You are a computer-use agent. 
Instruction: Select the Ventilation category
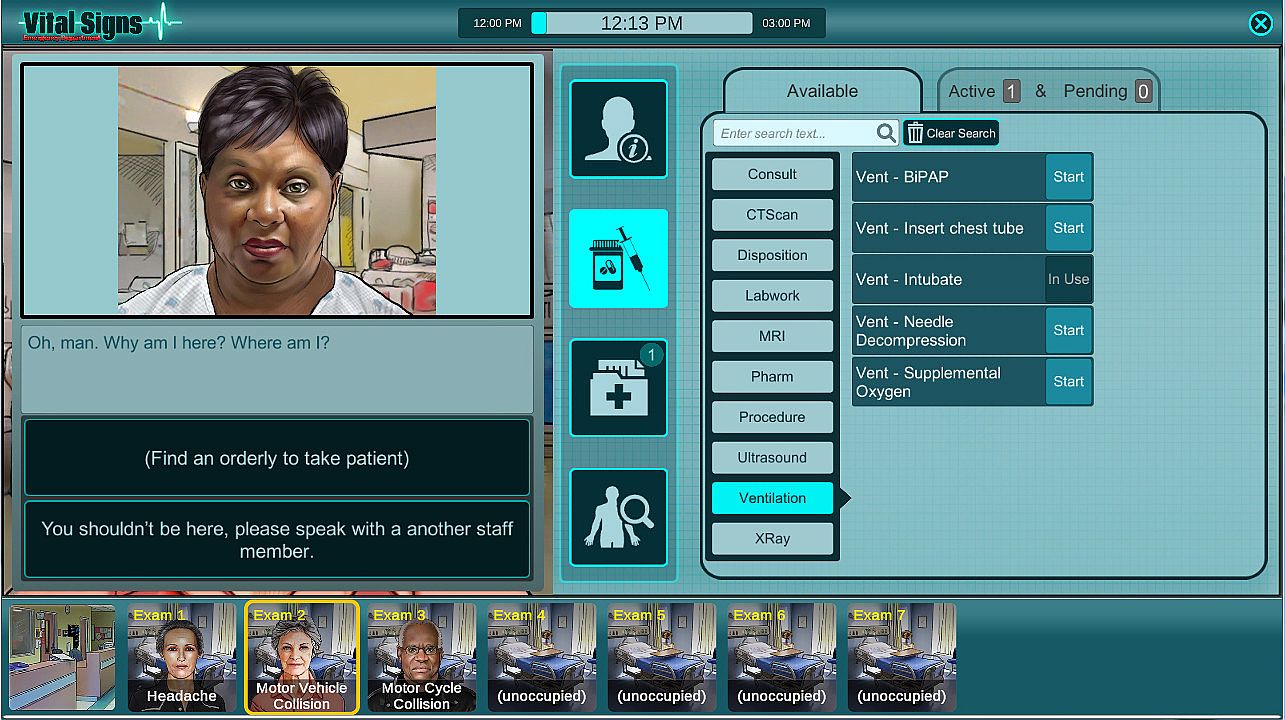point(772,498)
